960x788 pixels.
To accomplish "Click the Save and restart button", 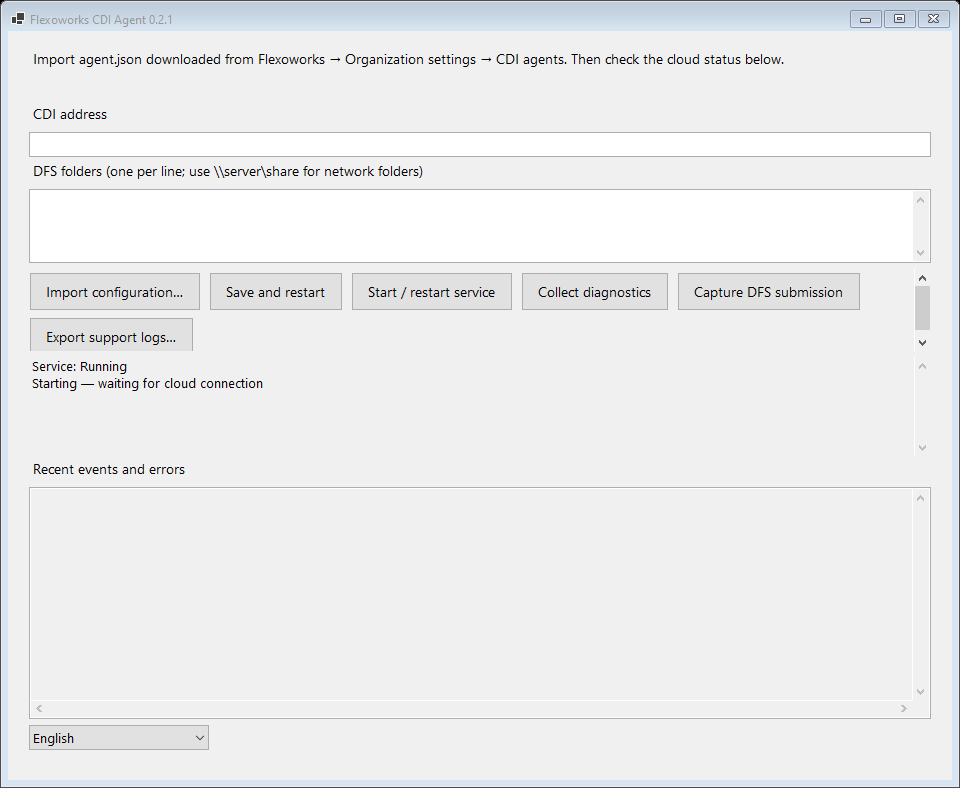I will [276, 292].
